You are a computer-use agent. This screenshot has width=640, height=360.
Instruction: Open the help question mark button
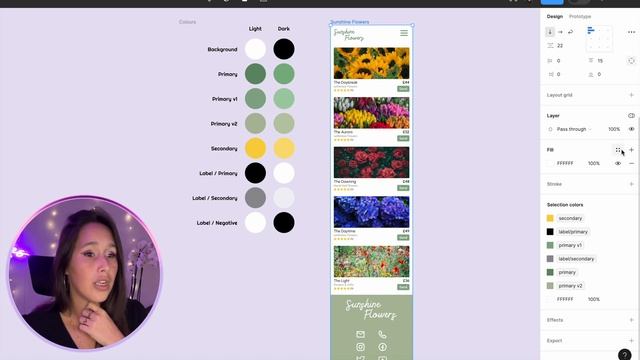[x=624, y=354]
